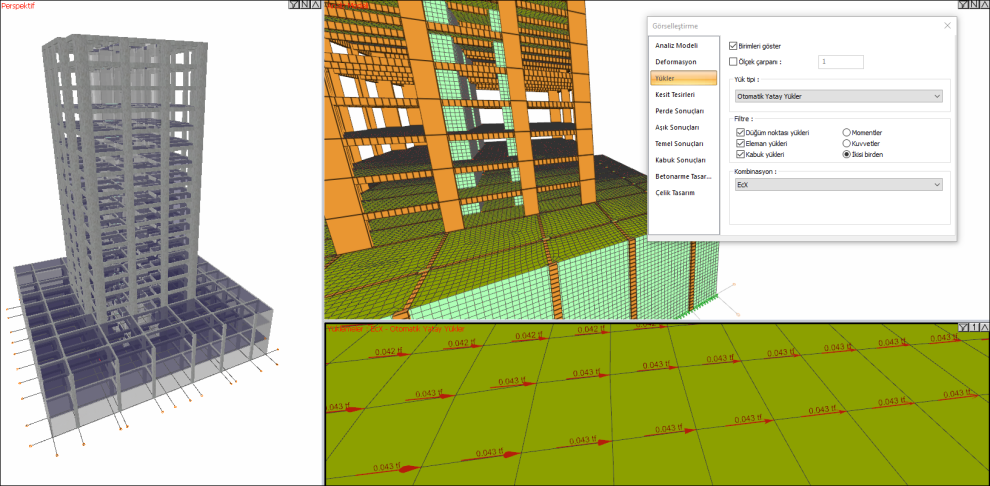The image size is (990, 486).
Task: Click maximize arrow icon in Perspektif viewport
Action: (315, 5)
